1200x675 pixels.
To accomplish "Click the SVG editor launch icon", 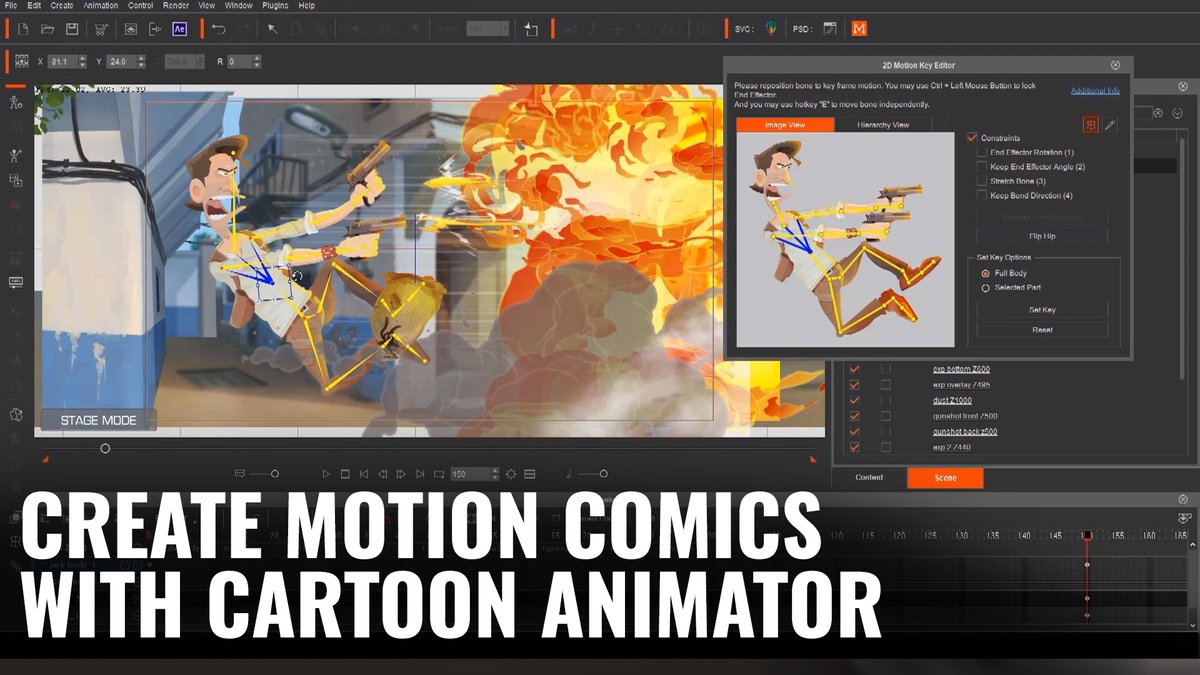I will pyautogui.click(x=770, y=29).
